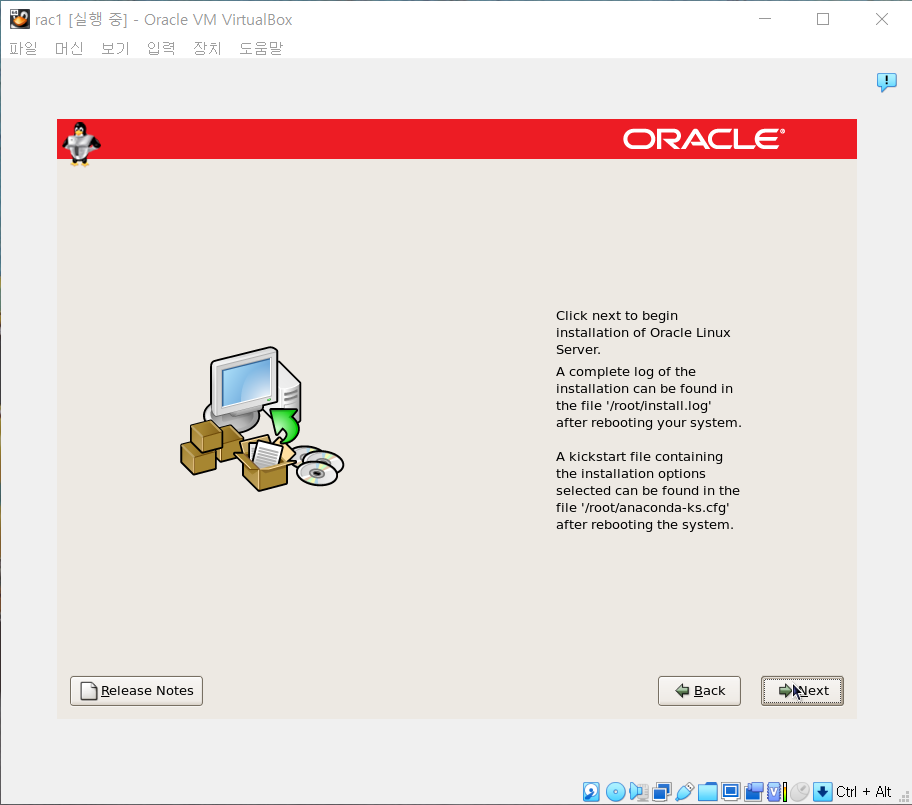Click the Oracle logo in the banner
This screenshot has height=805, width=912.
[704, 139]
